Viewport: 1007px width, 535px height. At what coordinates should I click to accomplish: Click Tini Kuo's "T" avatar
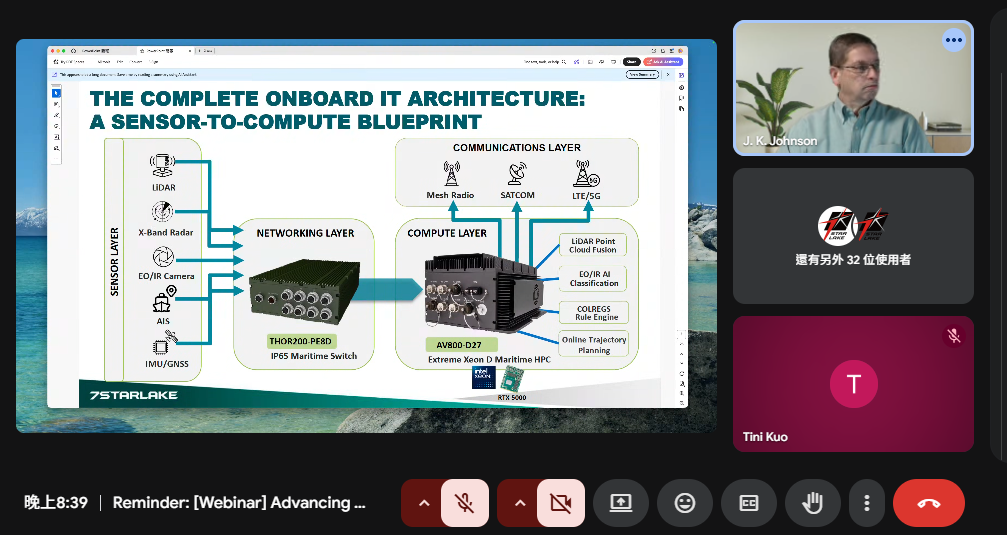pos(853,383)
